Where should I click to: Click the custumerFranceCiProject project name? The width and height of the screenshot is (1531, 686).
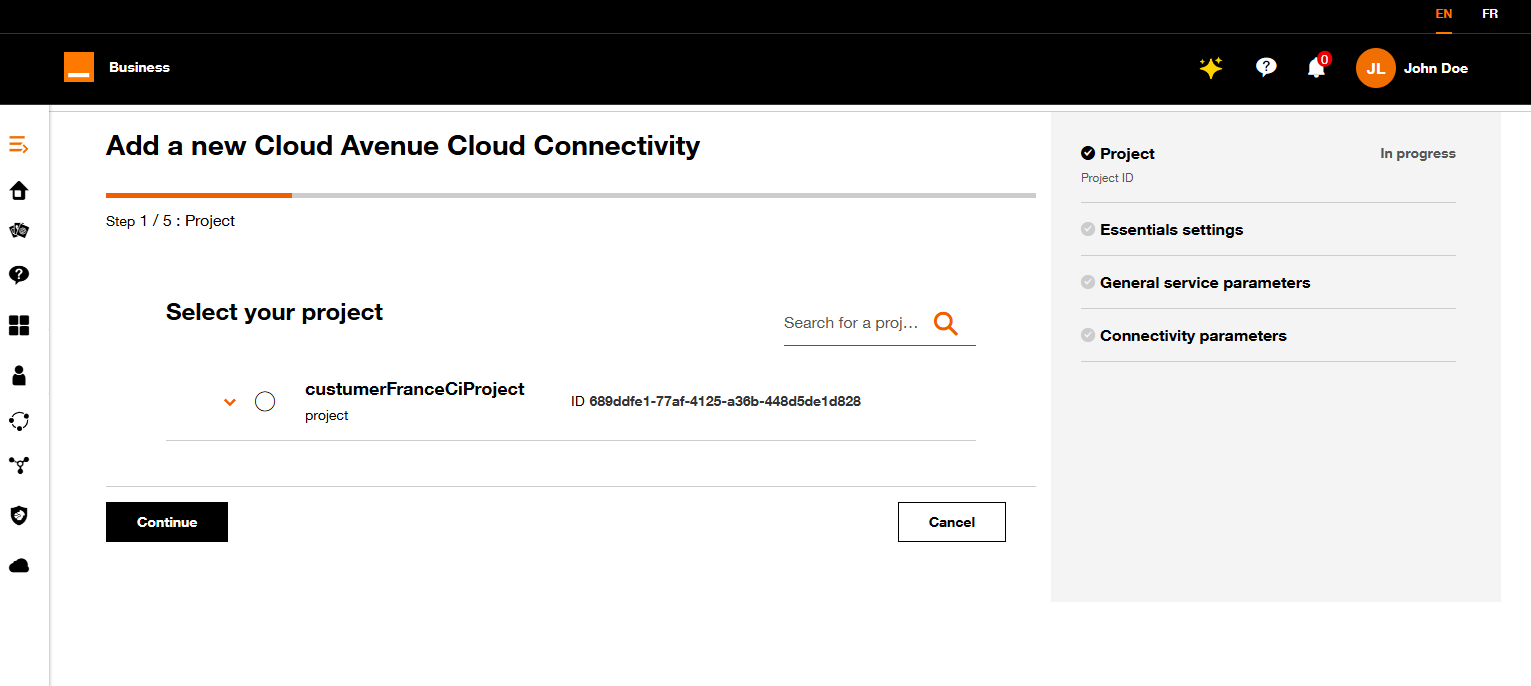click(x=415, y=389)
